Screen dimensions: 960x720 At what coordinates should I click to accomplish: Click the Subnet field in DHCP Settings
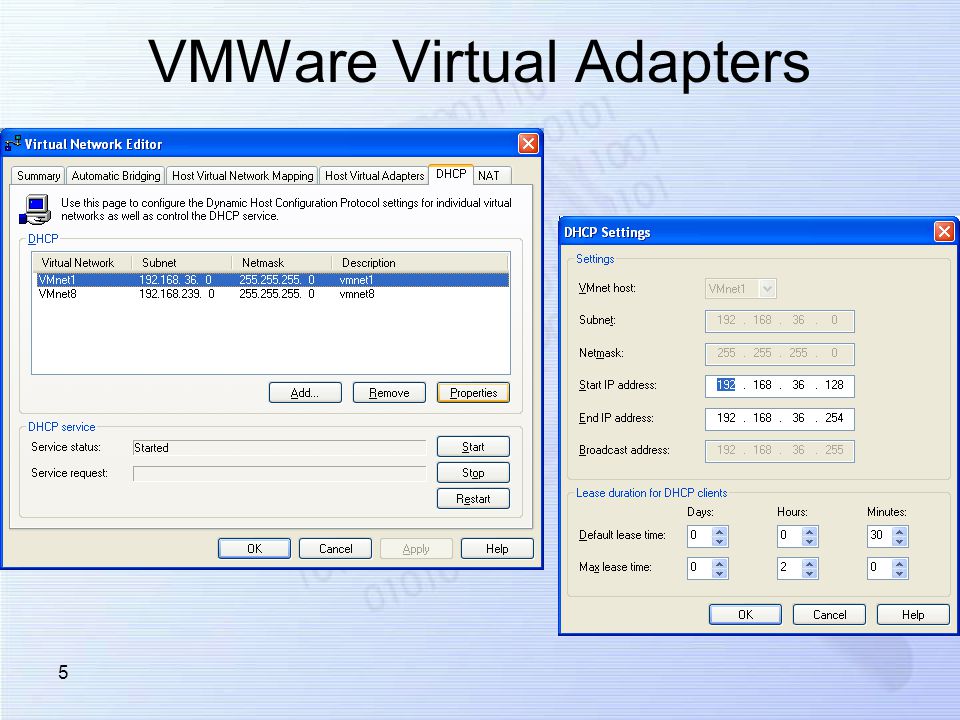pos(779,320)
